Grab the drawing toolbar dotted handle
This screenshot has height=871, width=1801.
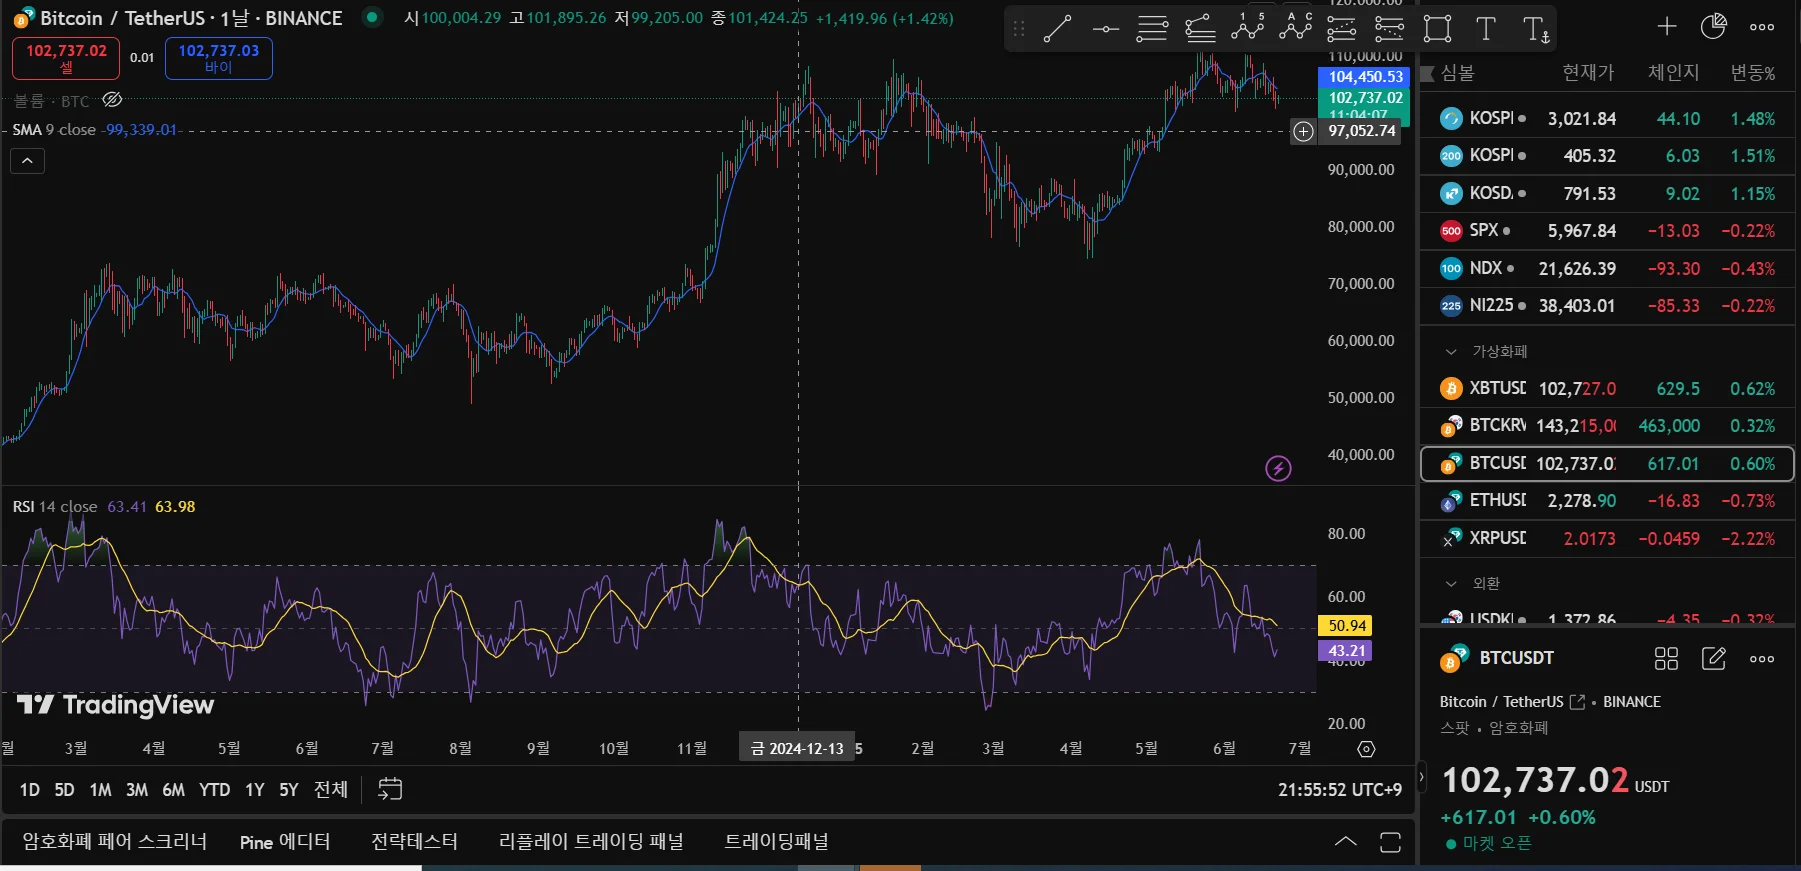coord(1019,29)
